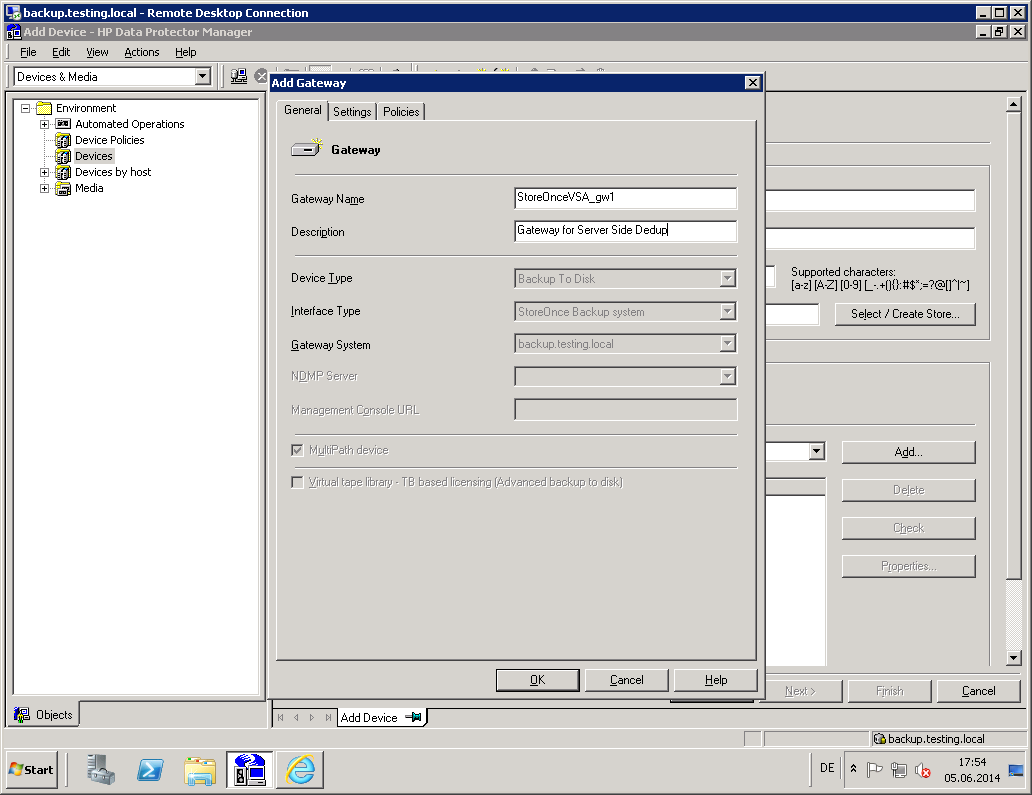Click the pin icon on Add Device tab
This screenshot has height=795, width=1032.
click(413, 717)
